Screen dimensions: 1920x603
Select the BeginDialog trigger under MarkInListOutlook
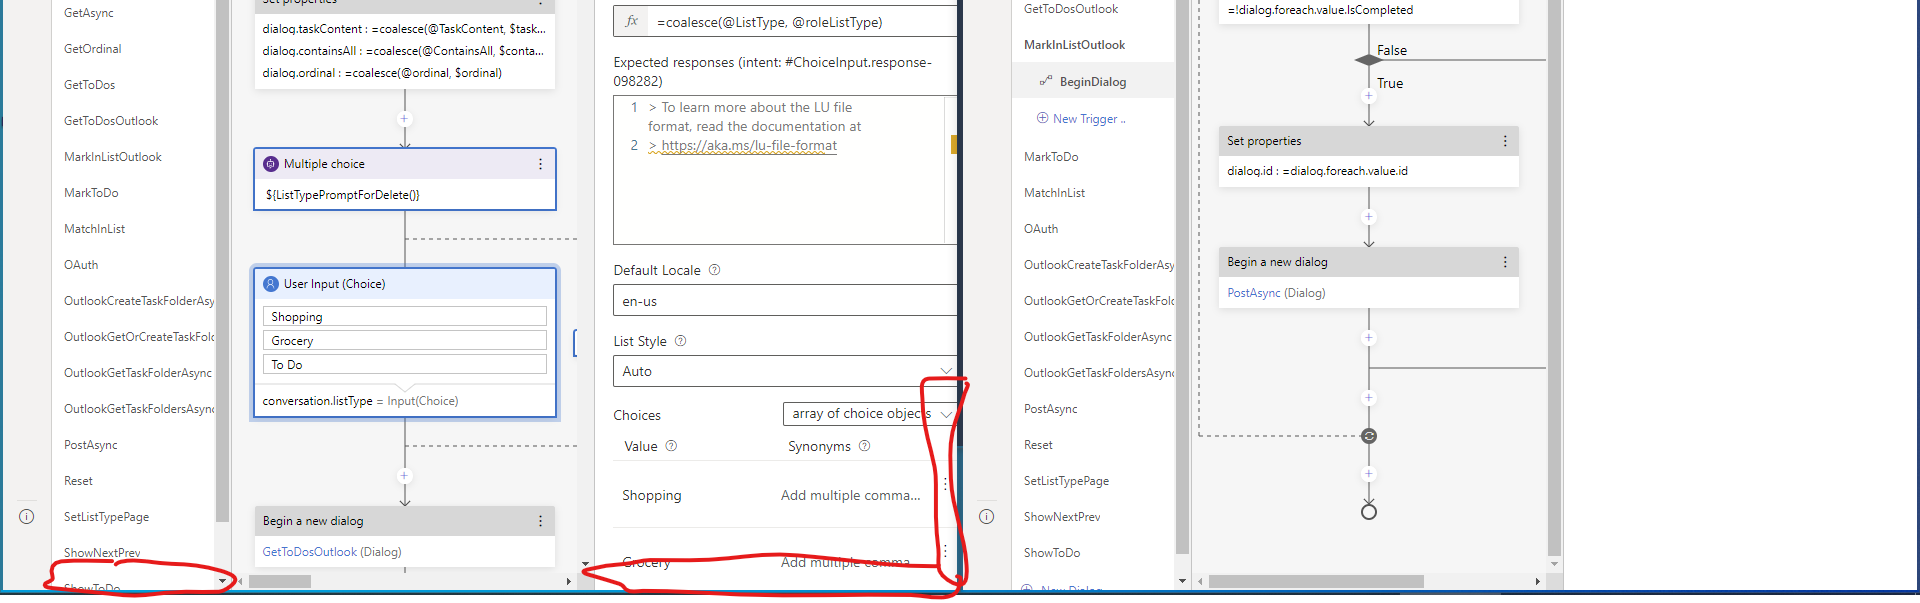click(1093, 81)
